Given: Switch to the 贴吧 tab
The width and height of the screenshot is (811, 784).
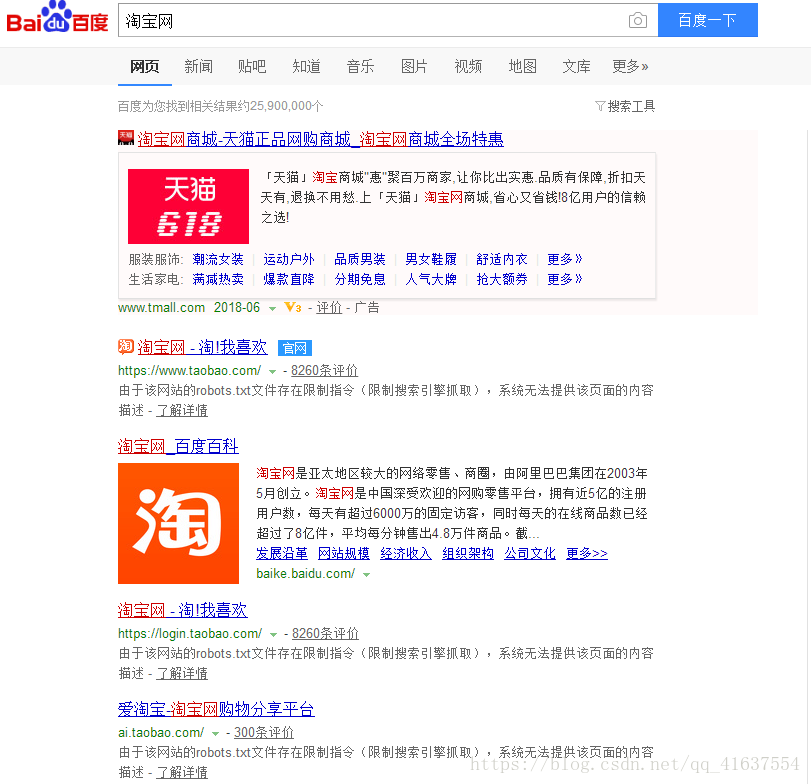Looking at the screenshot, I should click(252, 66).
